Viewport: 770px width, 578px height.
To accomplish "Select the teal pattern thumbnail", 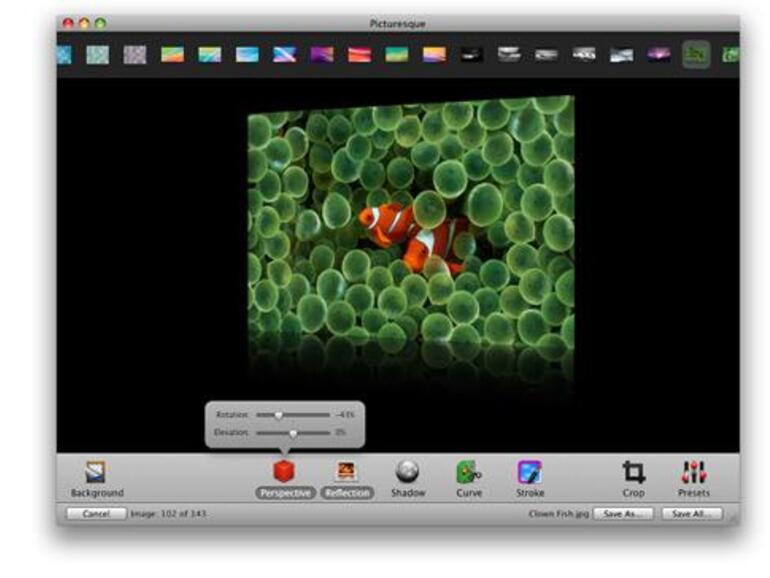I will click(x=98, y=55).
